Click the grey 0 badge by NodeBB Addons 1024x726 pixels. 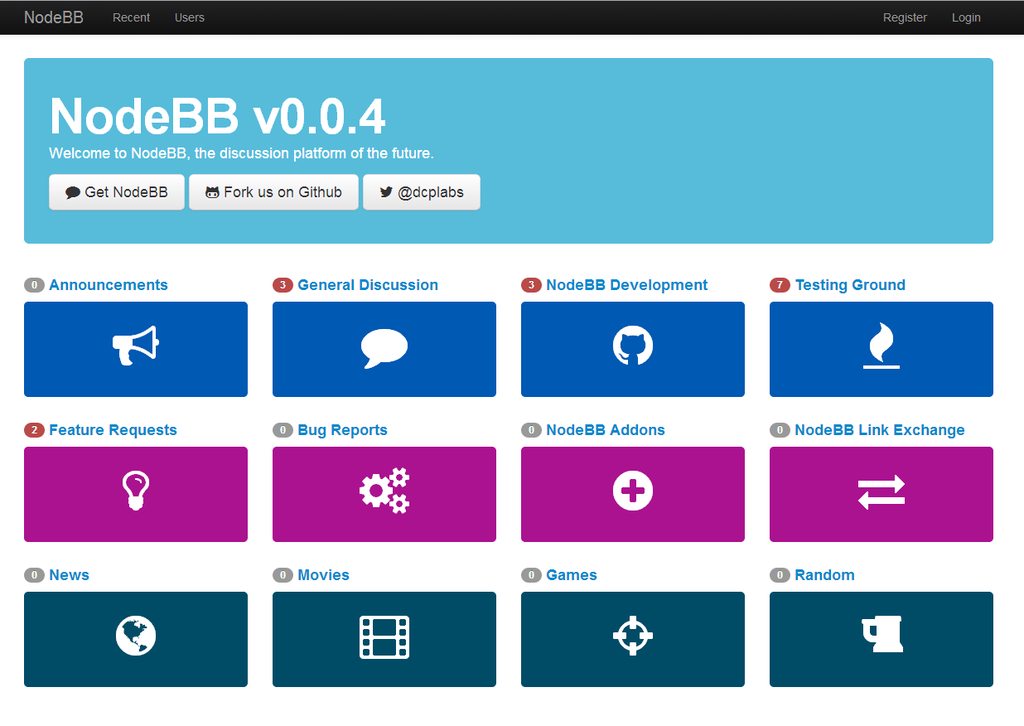coord(531,430)
